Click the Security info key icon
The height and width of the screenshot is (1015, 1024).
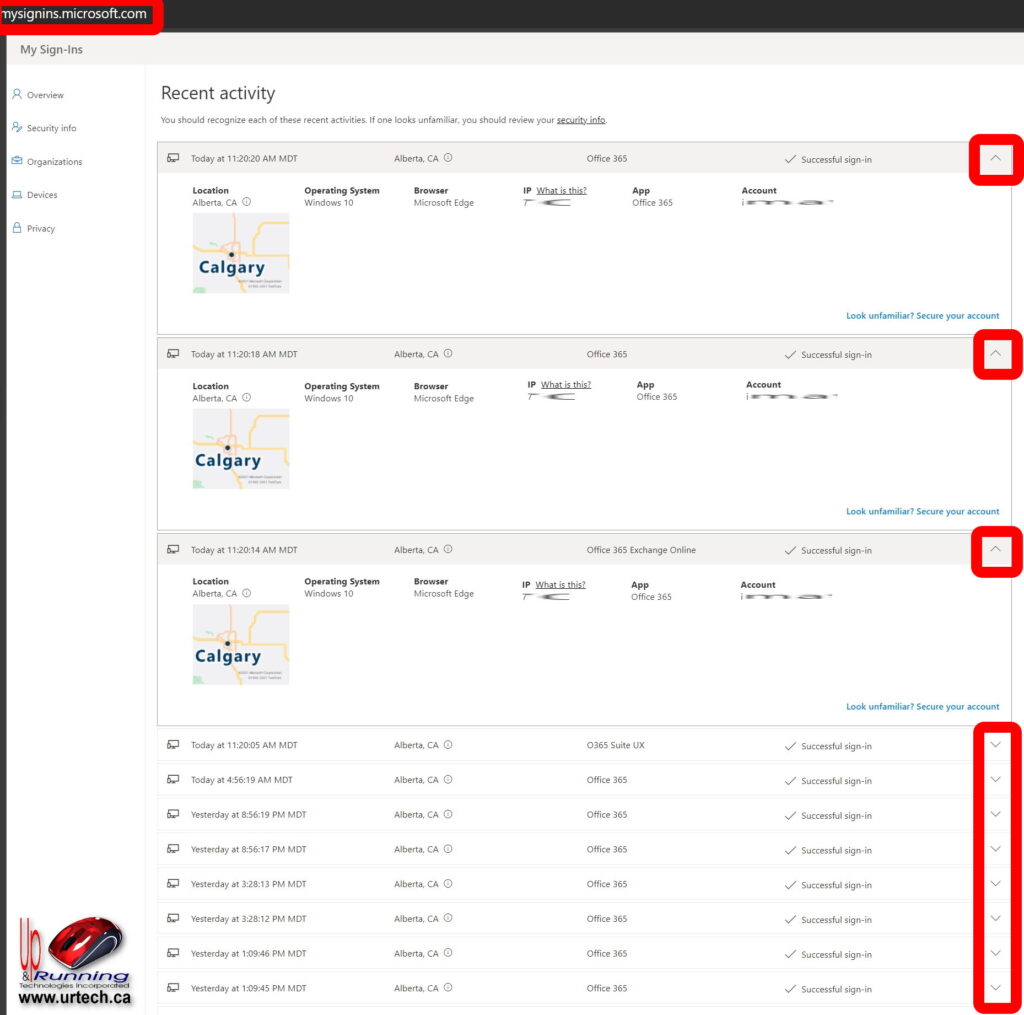[x=17, y=128]
